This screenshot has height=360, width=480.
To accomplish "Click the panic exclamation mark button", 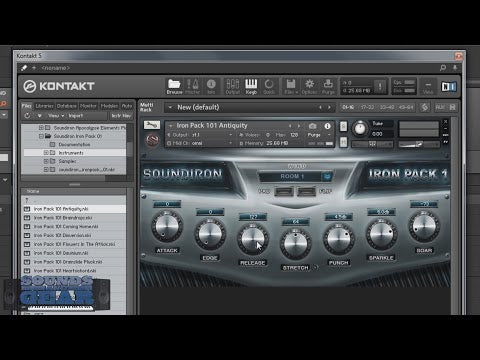I will [x=380, y=86].
